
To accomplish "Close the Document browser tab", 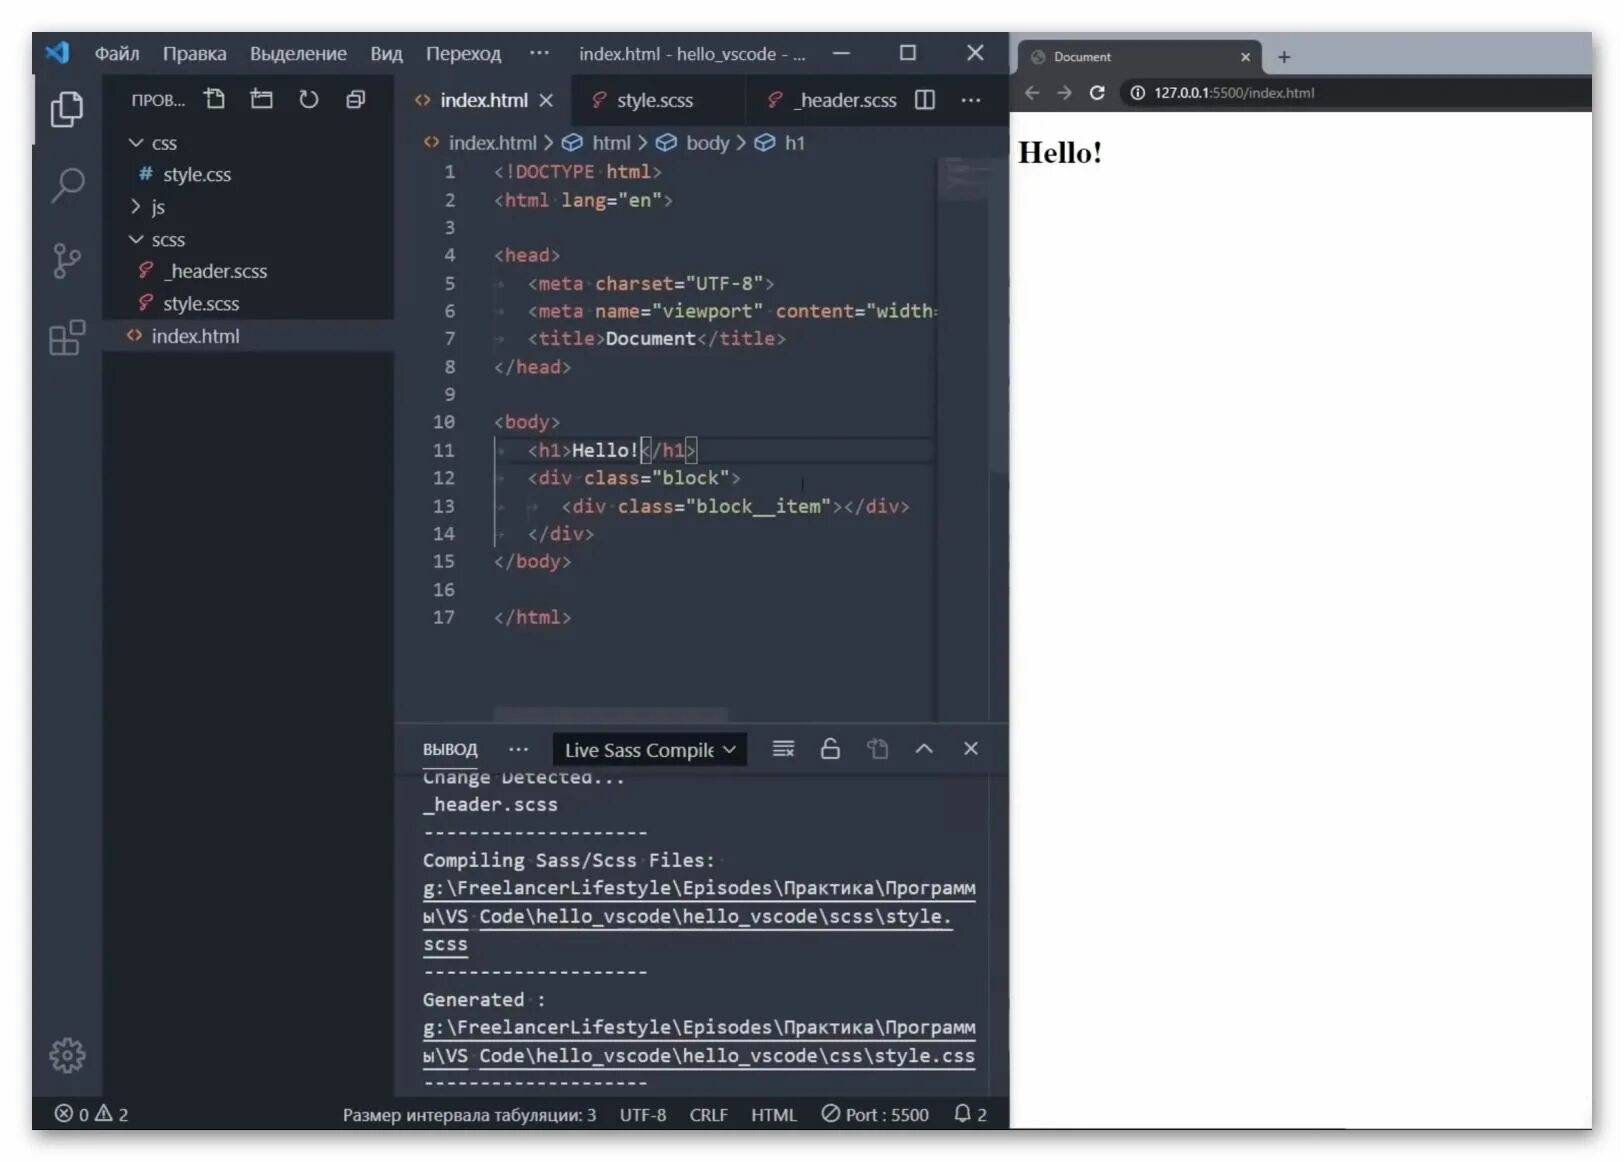I will point(1245,57).
